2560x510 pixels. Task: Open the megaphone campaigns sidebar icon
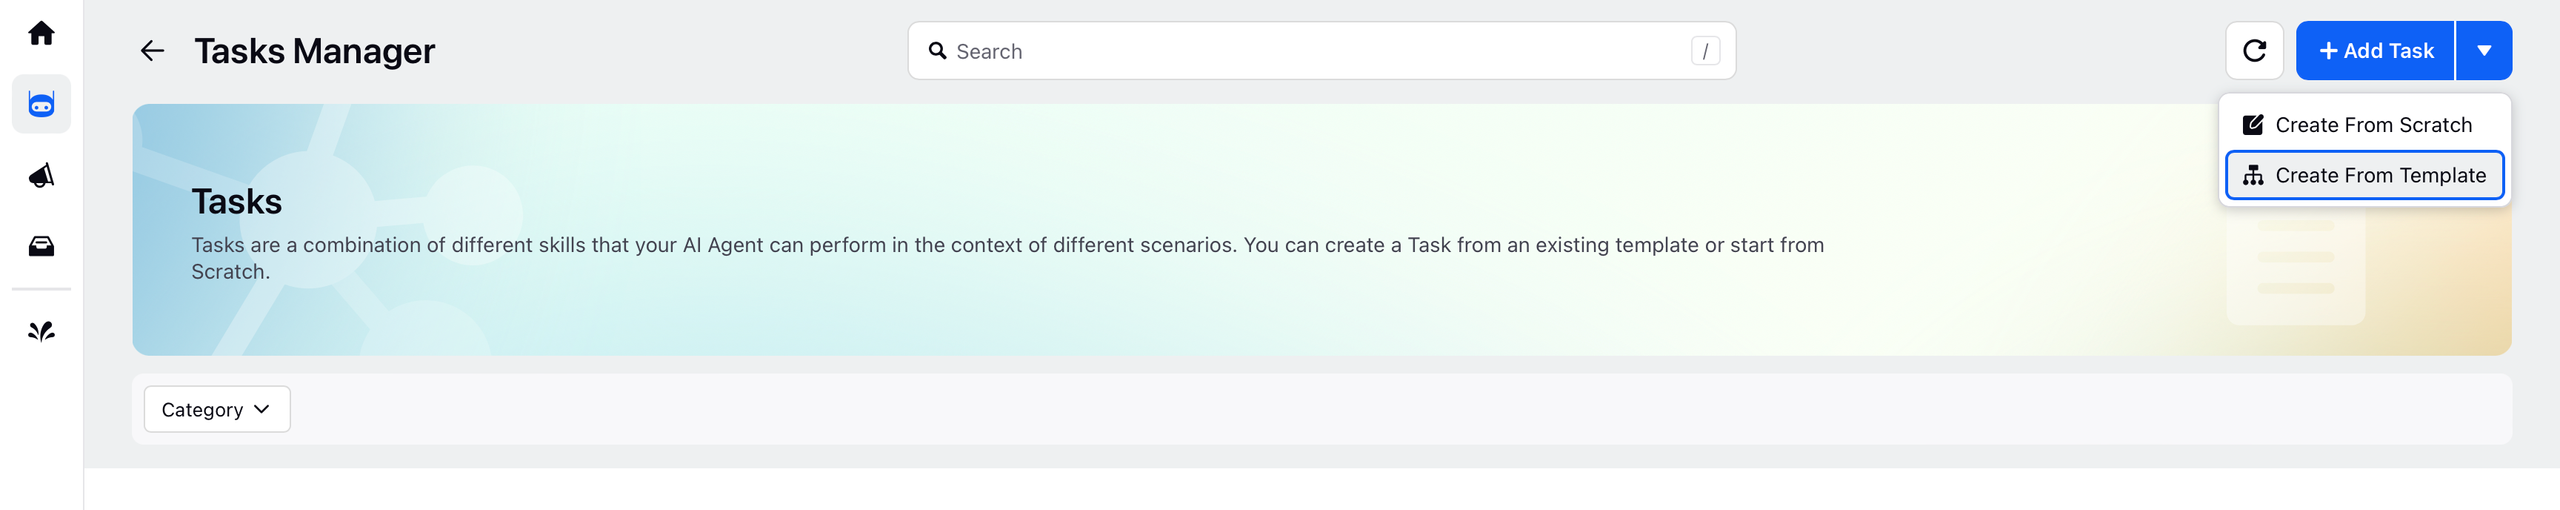point(41,176)
